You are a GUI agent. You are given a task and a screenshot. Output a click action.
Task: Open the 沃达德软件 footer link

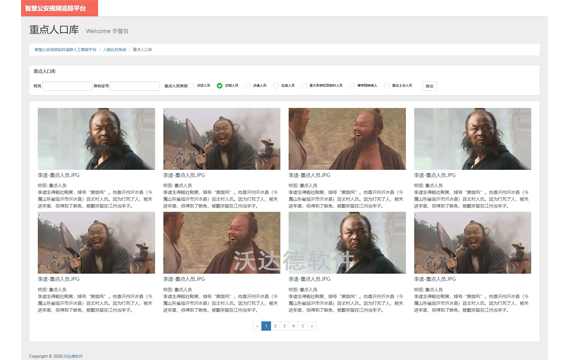73,356
